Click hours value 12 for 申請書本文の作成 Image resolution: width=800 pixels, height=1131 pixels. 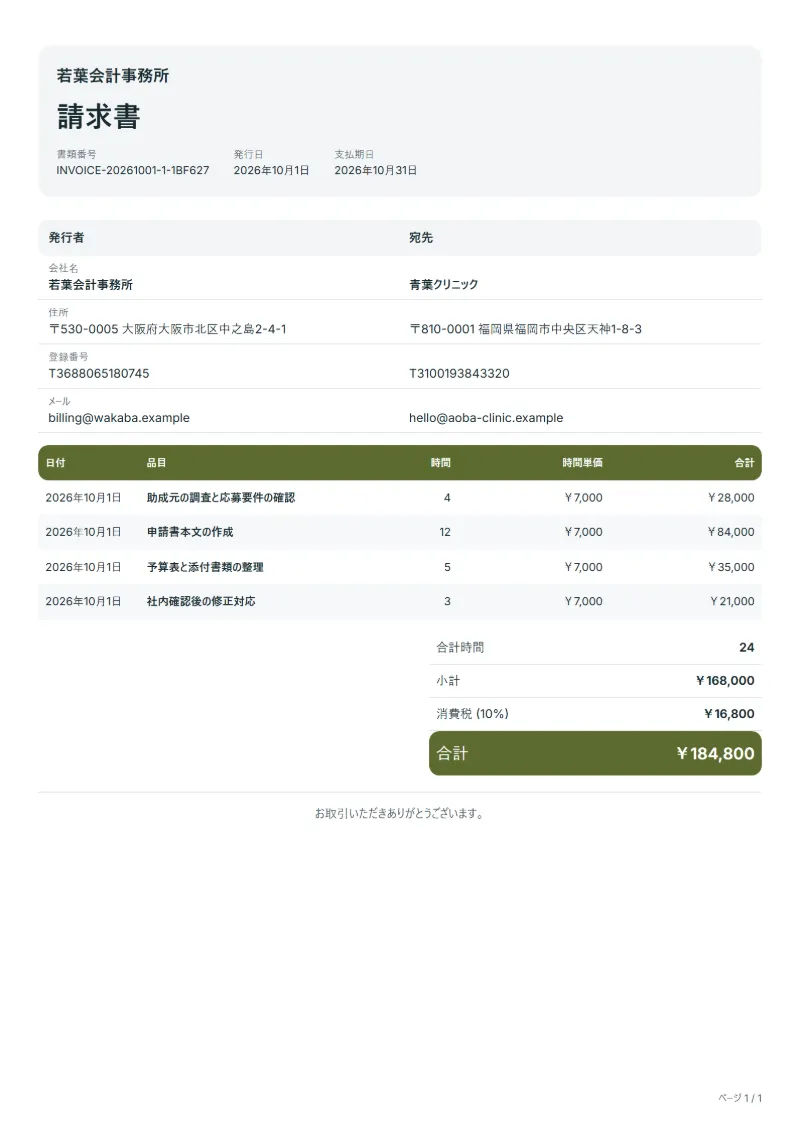445,532
